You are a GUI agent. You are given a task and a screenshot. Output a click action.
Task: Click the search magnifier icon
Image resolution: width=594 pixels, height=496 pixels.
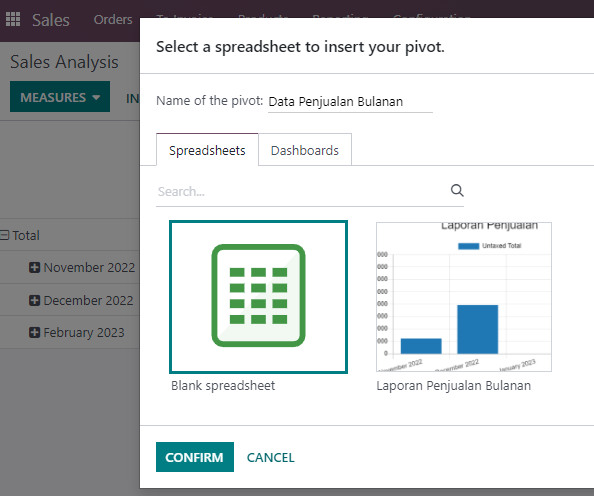[x=457, y=190]
